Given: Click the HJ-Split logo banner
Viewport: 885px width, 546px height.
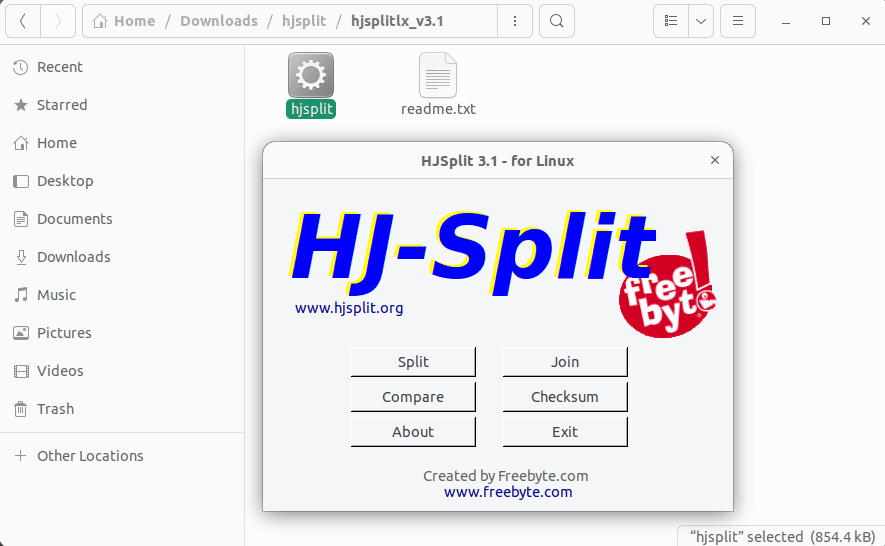Looking at the screenshot, I should click(473, 251).
